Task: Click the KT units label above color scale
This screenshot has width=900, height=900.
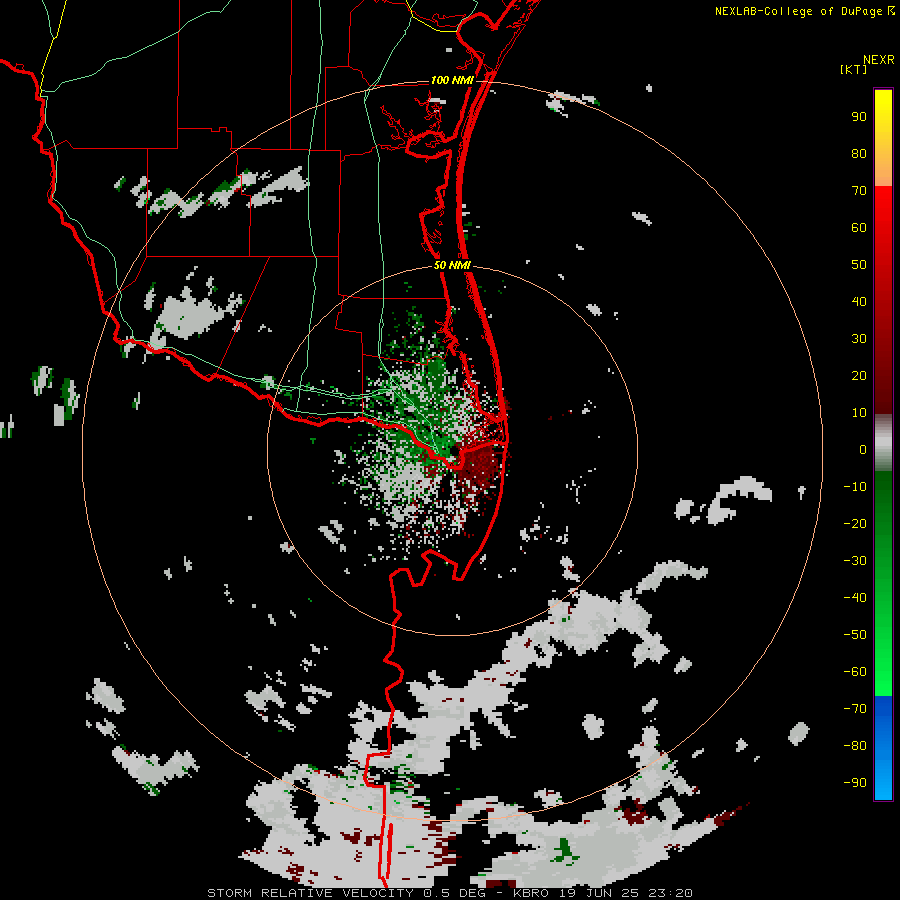Action: point(854,69)
